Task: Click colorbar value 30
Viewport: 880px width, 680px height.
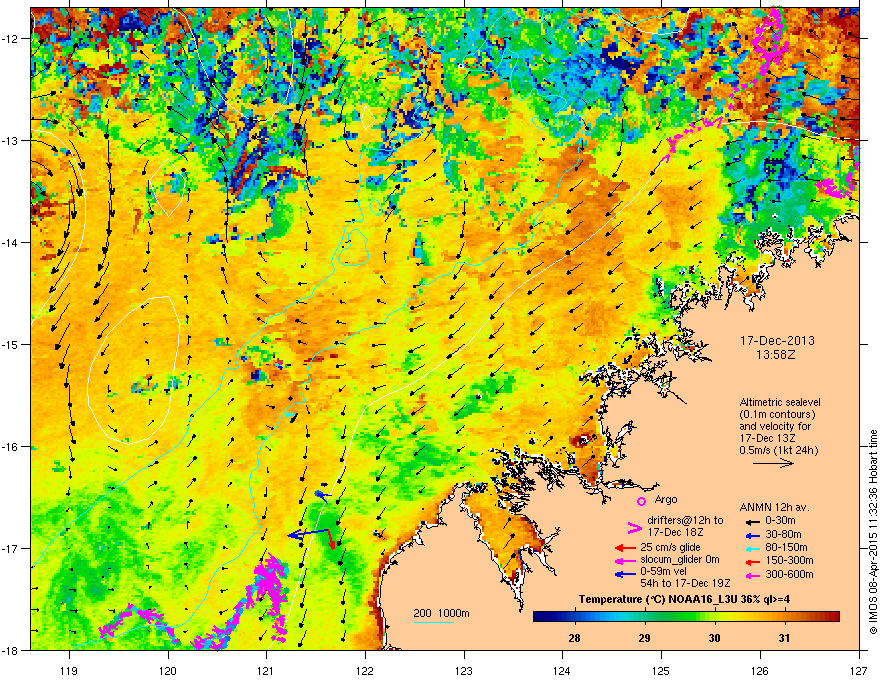Action: click(714, 638)
